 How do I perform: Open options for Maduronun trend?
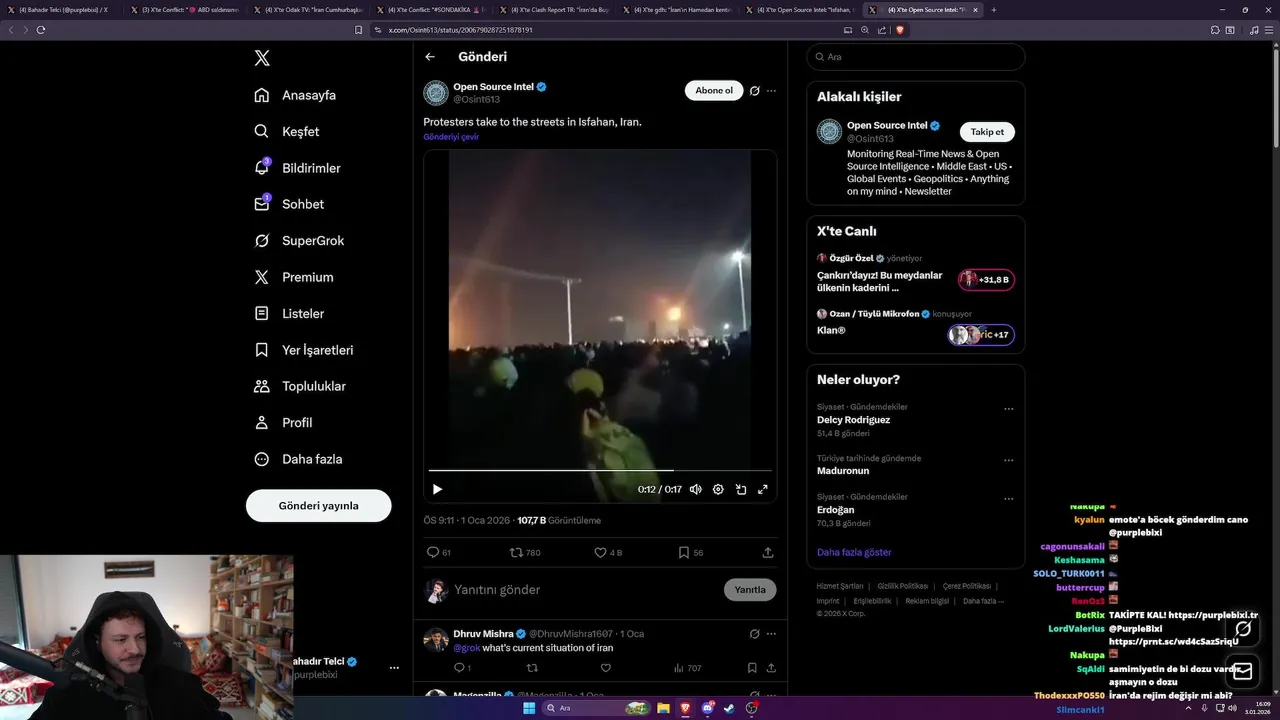[1009, 460]
